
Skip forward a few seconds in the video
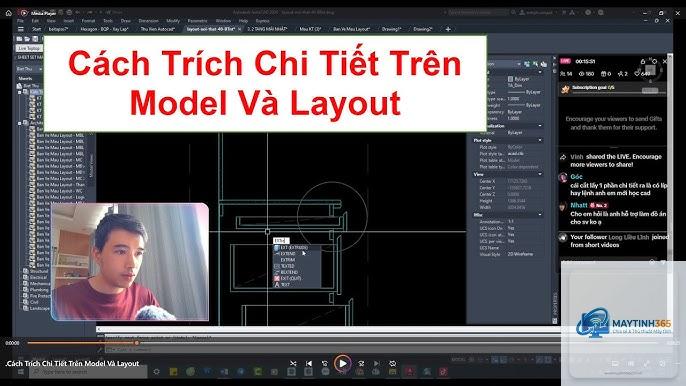pyautogui.click(x=361, y=363)
